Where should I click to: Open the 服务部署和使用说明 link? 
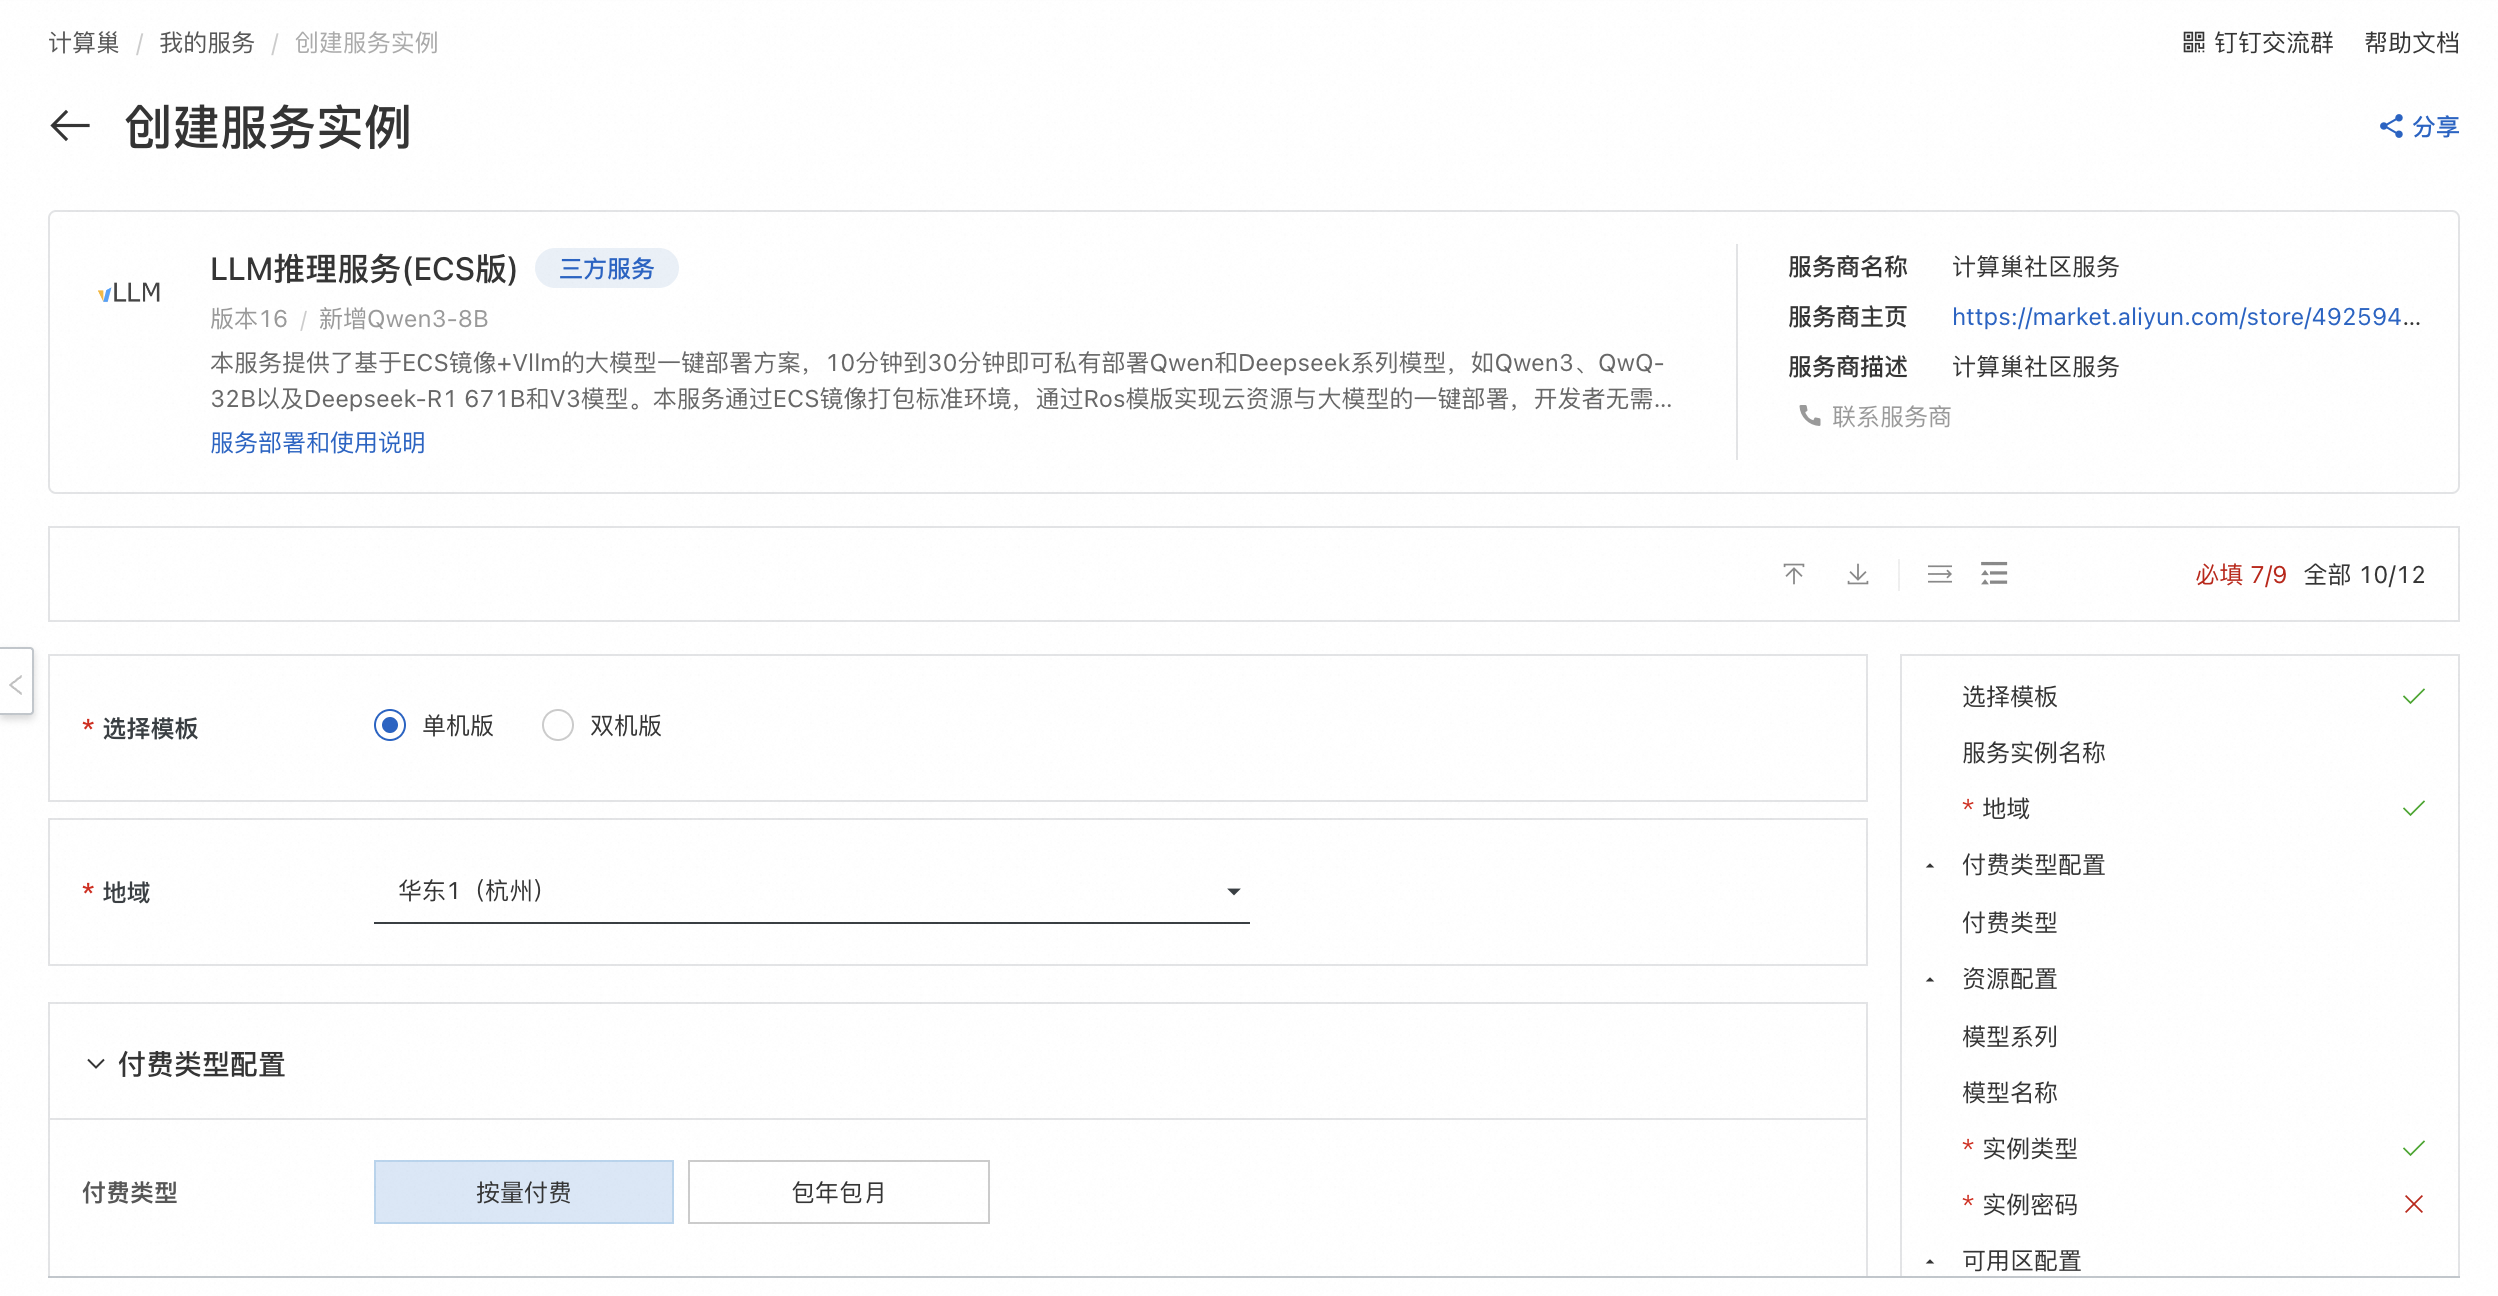[x=317, y=443]
